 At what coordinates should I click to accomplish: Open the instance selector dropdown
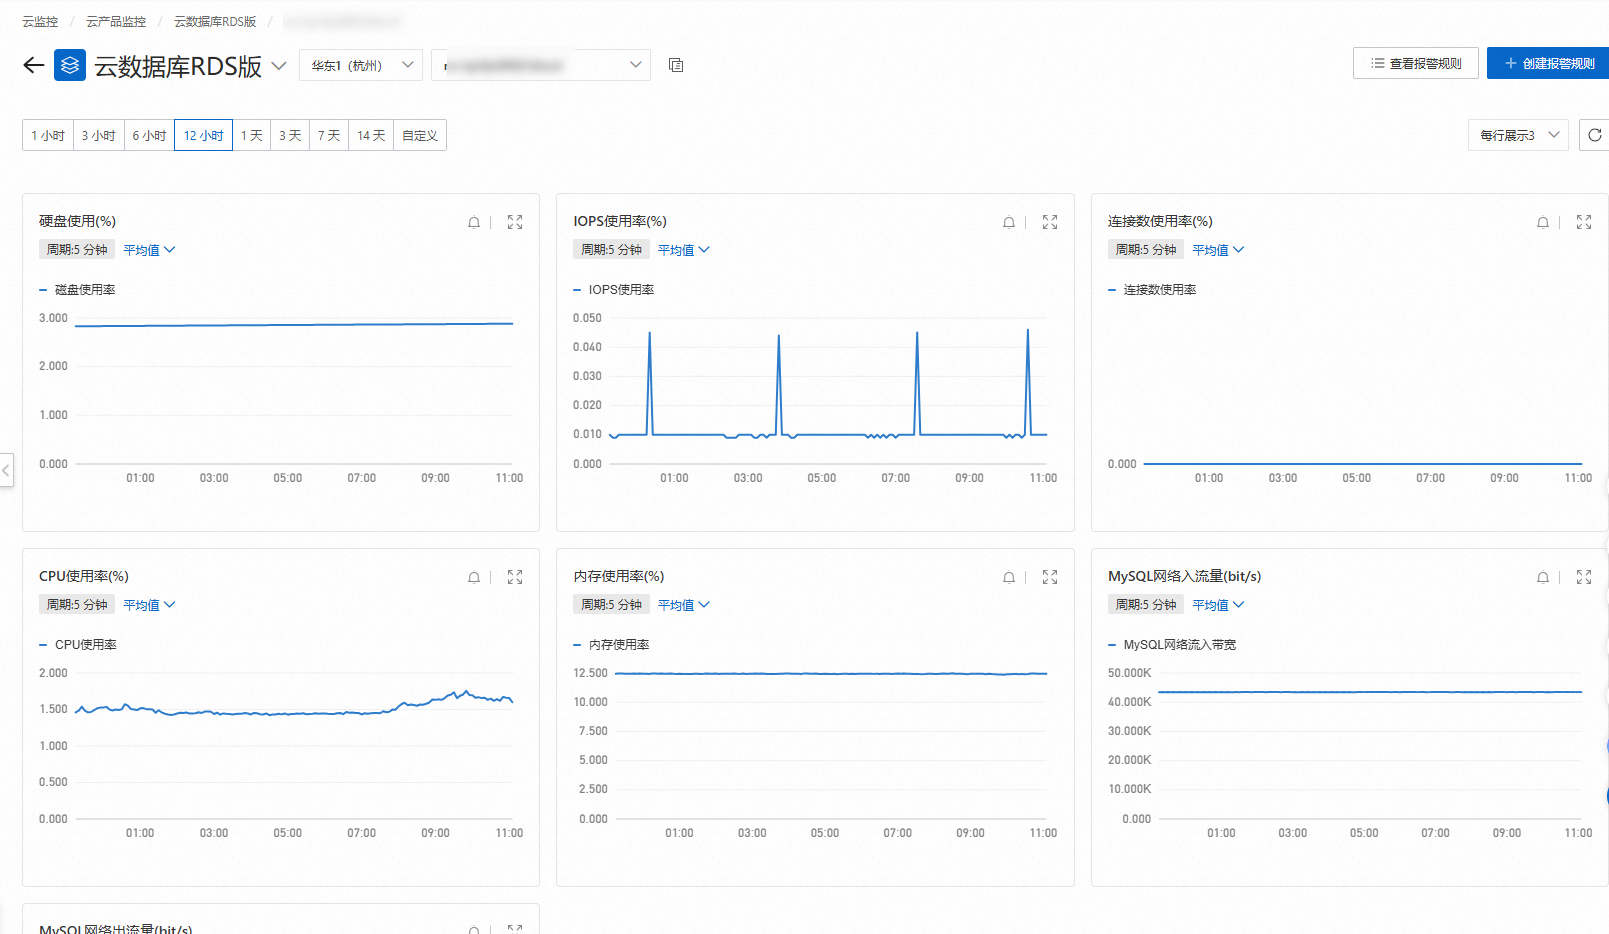541,65
